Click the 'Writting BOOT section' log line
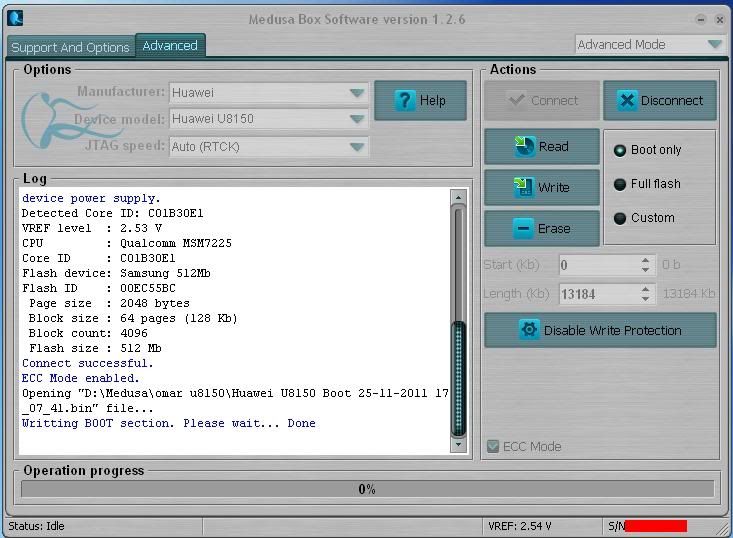The height and width of the screenshot is (538, 733). pyautogui.click(x=169, y=423)
